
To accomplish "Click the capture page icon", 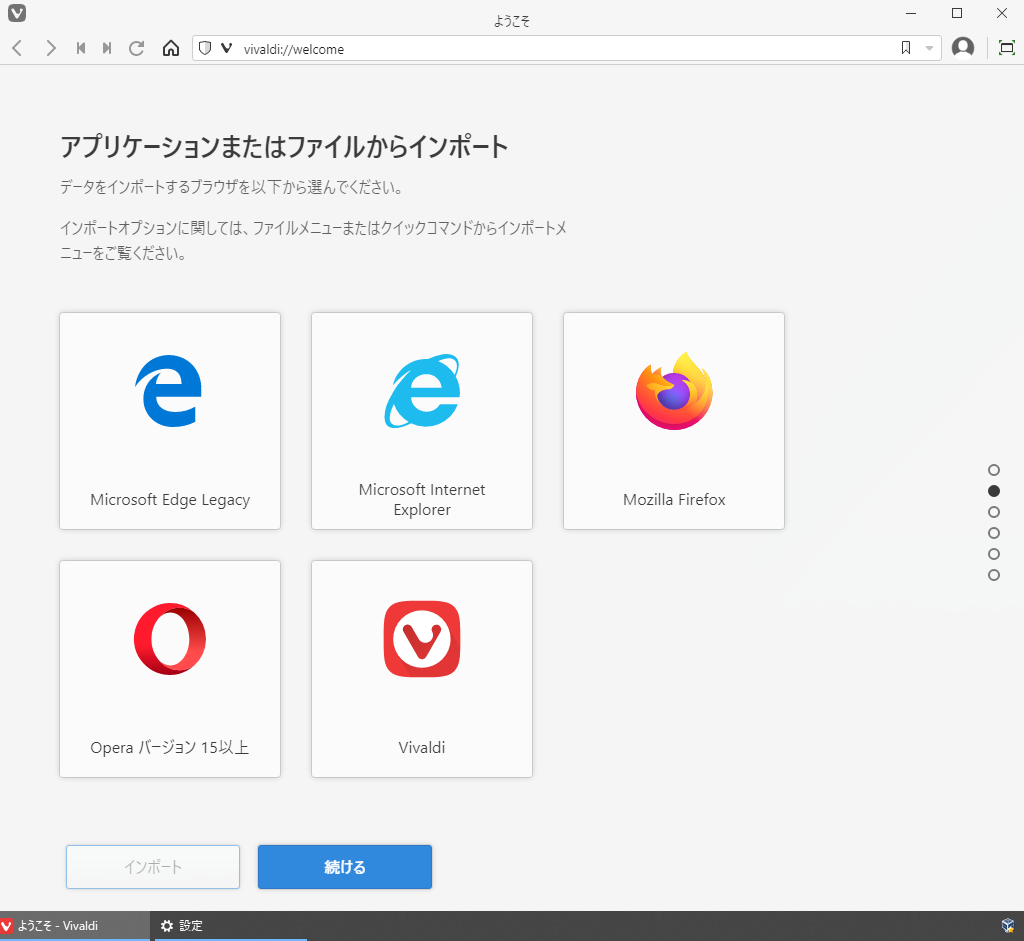I will click(x=1007, y=48).
